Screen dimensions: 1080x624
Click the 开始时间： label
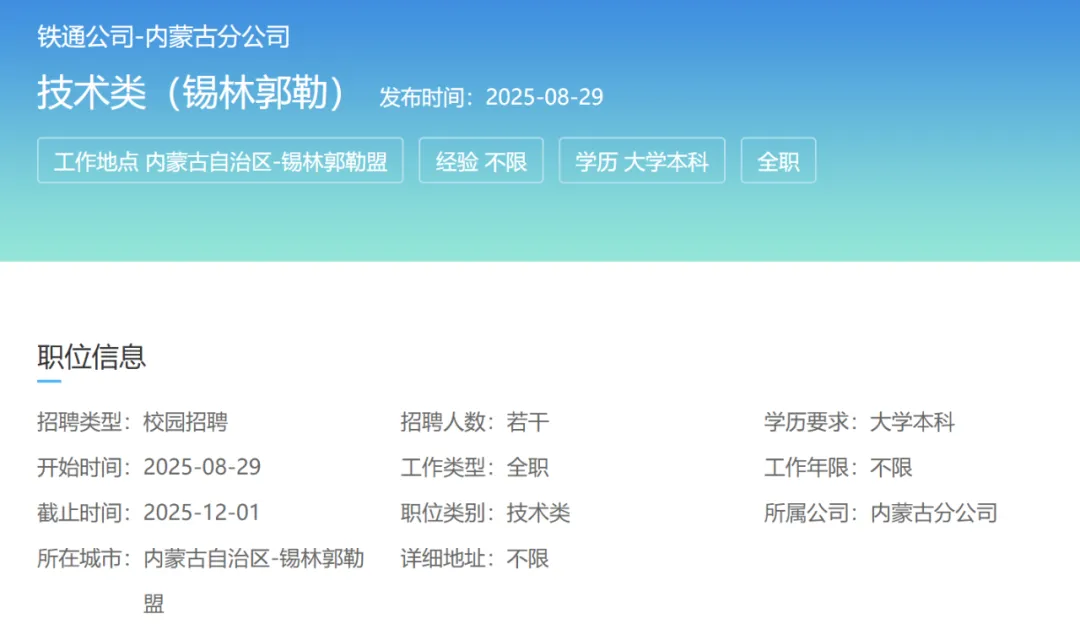(x=84, y=467)
